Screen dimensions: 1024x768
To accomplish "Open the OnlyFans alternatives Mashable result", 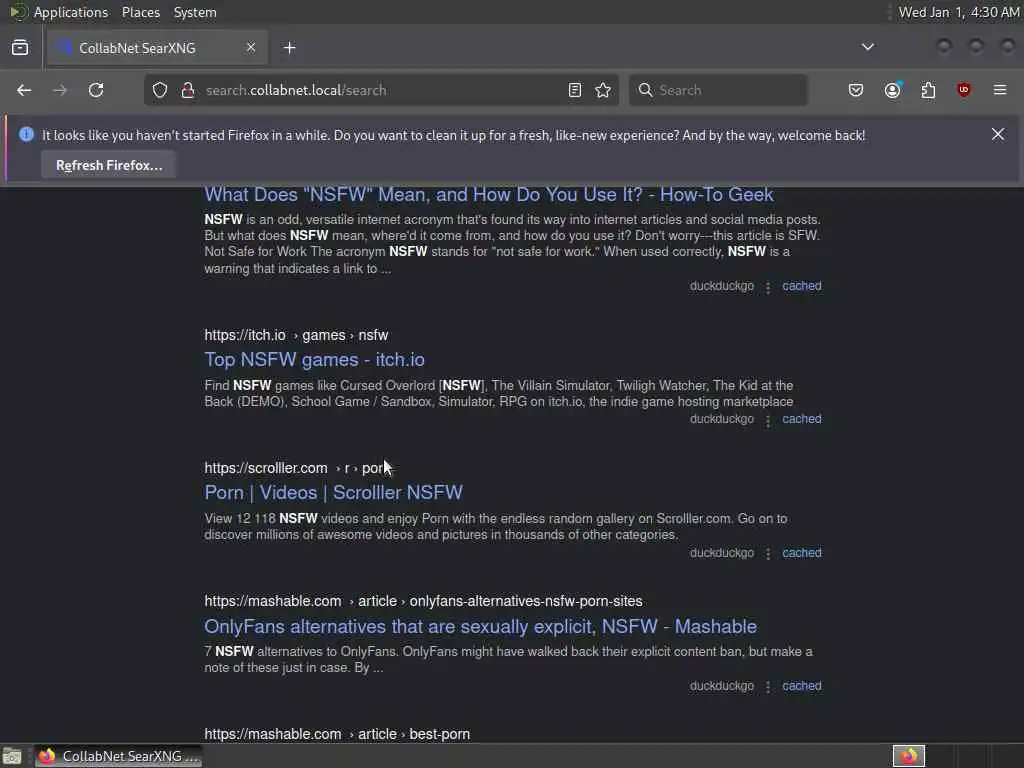I will click(480, 626).
